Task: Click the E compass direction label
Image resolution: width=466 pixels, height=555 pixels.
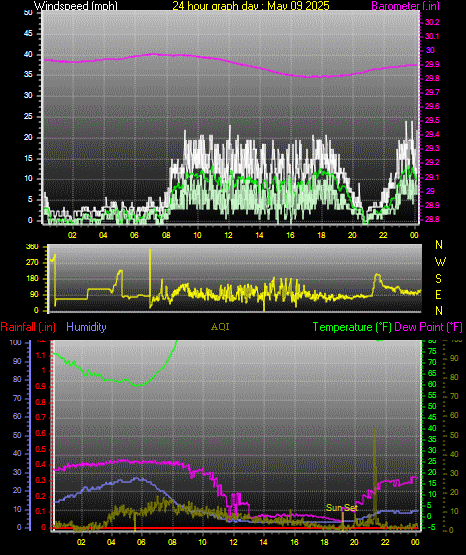Action: [438, 294]
